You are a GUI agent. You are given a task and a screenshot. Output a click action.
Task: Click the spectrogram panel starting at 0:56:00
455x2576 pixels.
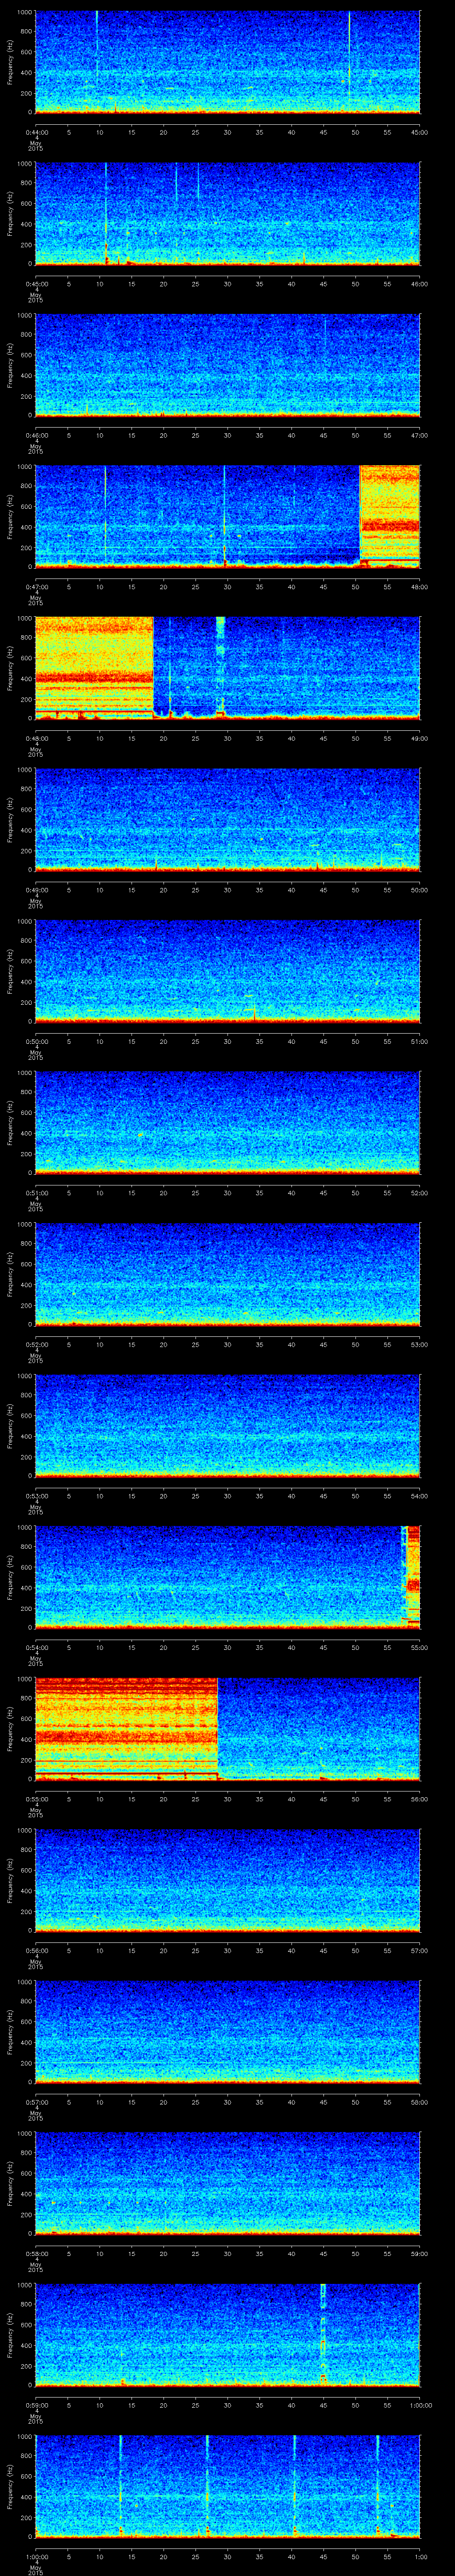(228, 1880)
